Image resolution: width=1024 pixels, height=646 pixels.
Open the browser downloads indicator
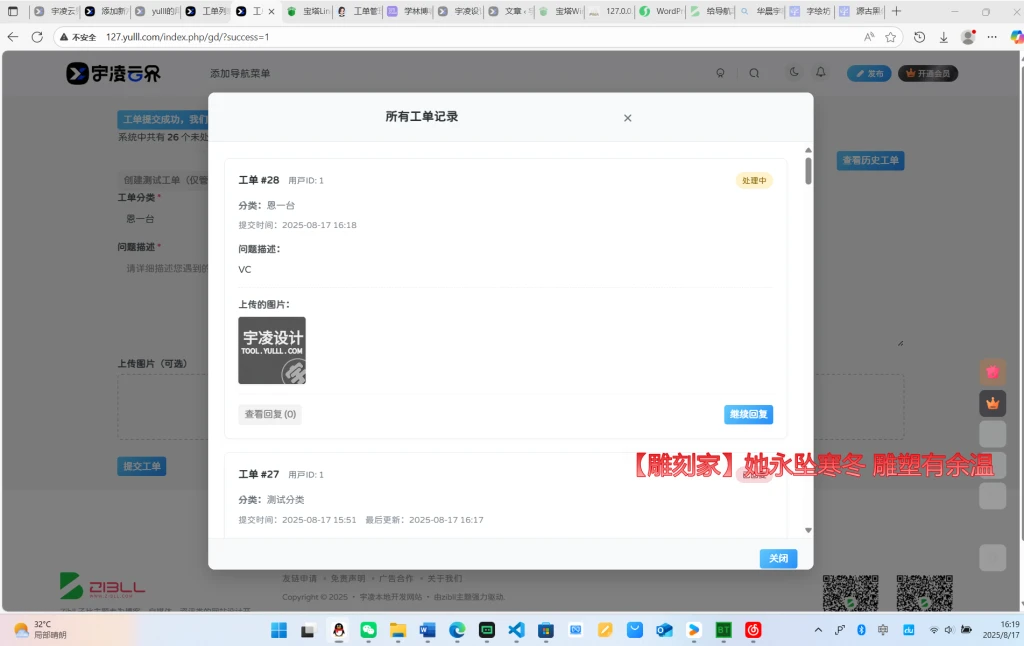[x=943, y=36]
